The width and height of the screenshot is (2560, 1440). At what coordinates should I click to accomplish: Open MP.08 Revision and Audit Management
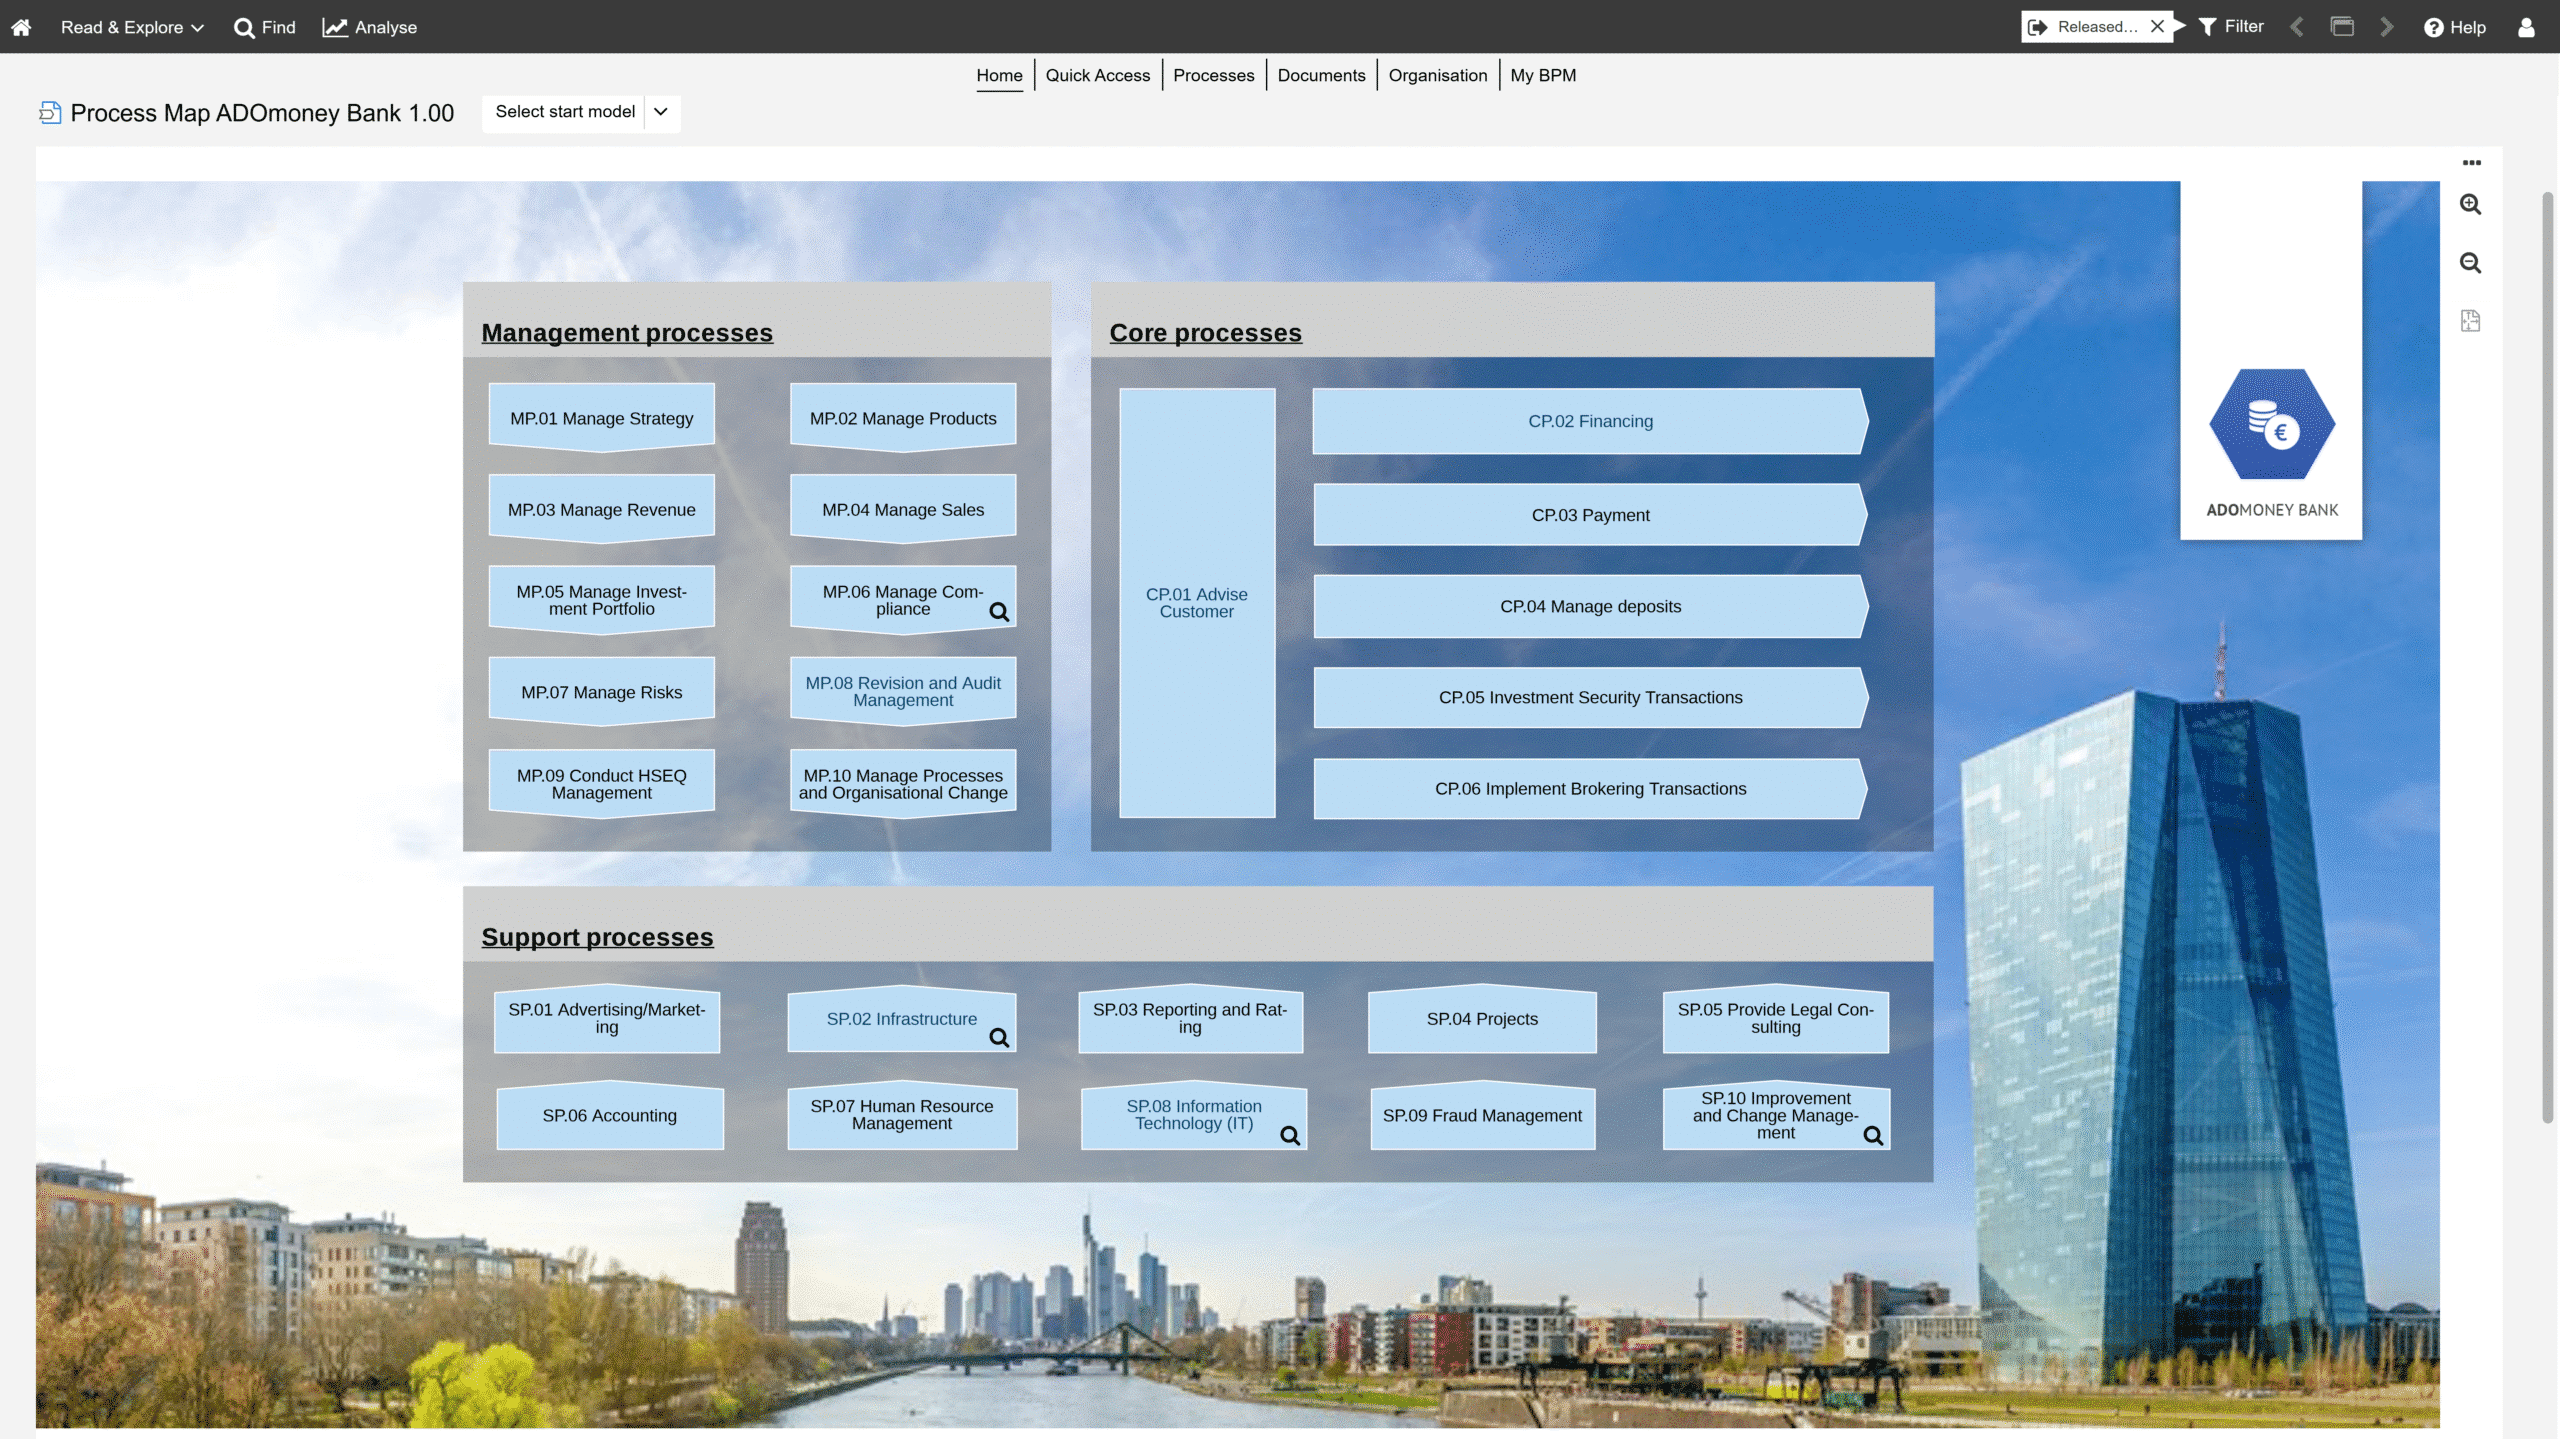tap(902, 691)
